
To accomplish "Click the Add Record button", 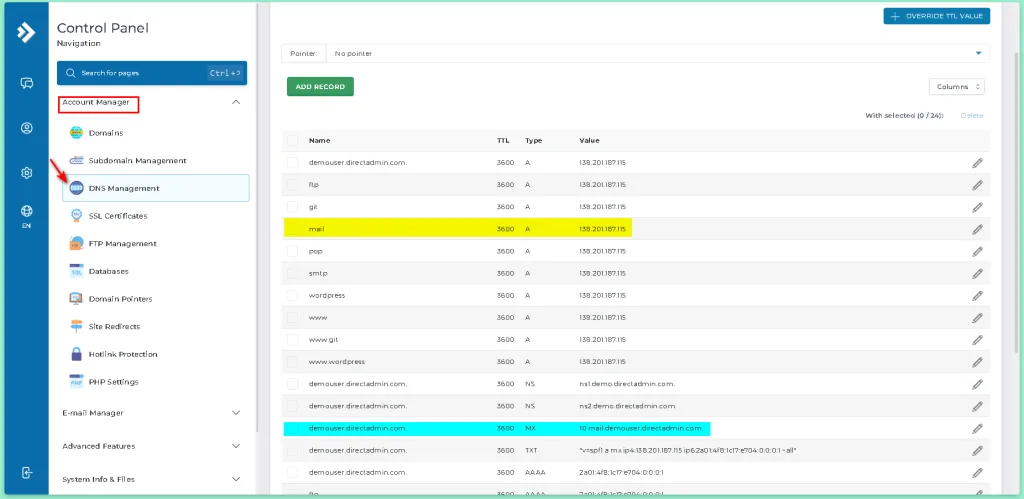I will [320, 86].
